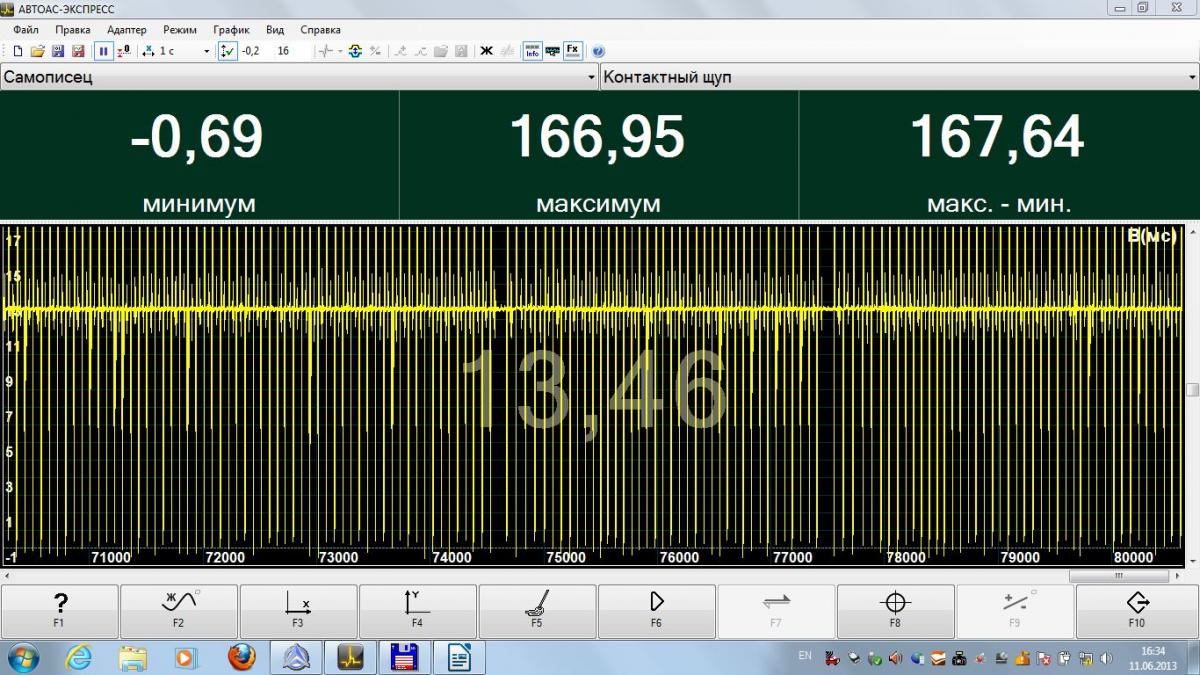Open the График menu
The image size is (1200, 675).
pos(231,30)
